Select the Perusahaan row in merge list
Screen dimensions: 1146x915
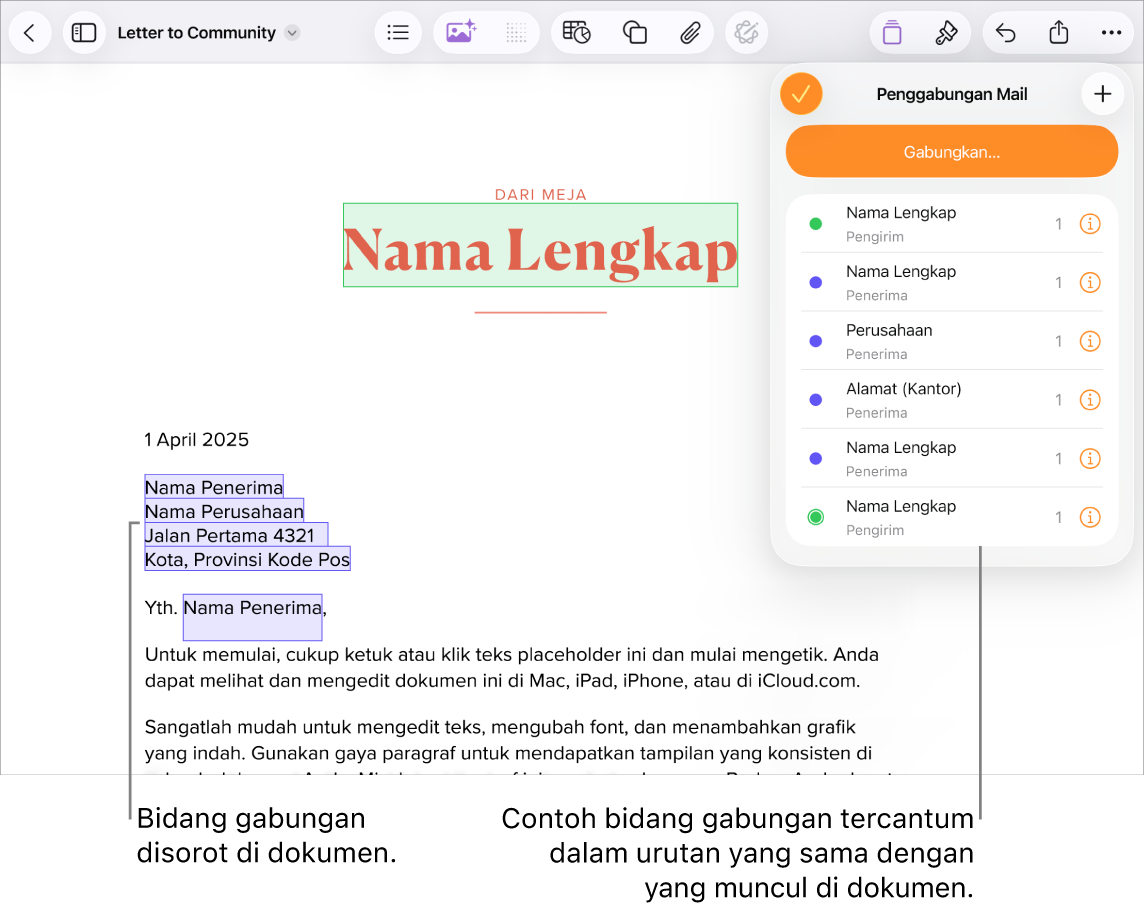click(952, 341)
